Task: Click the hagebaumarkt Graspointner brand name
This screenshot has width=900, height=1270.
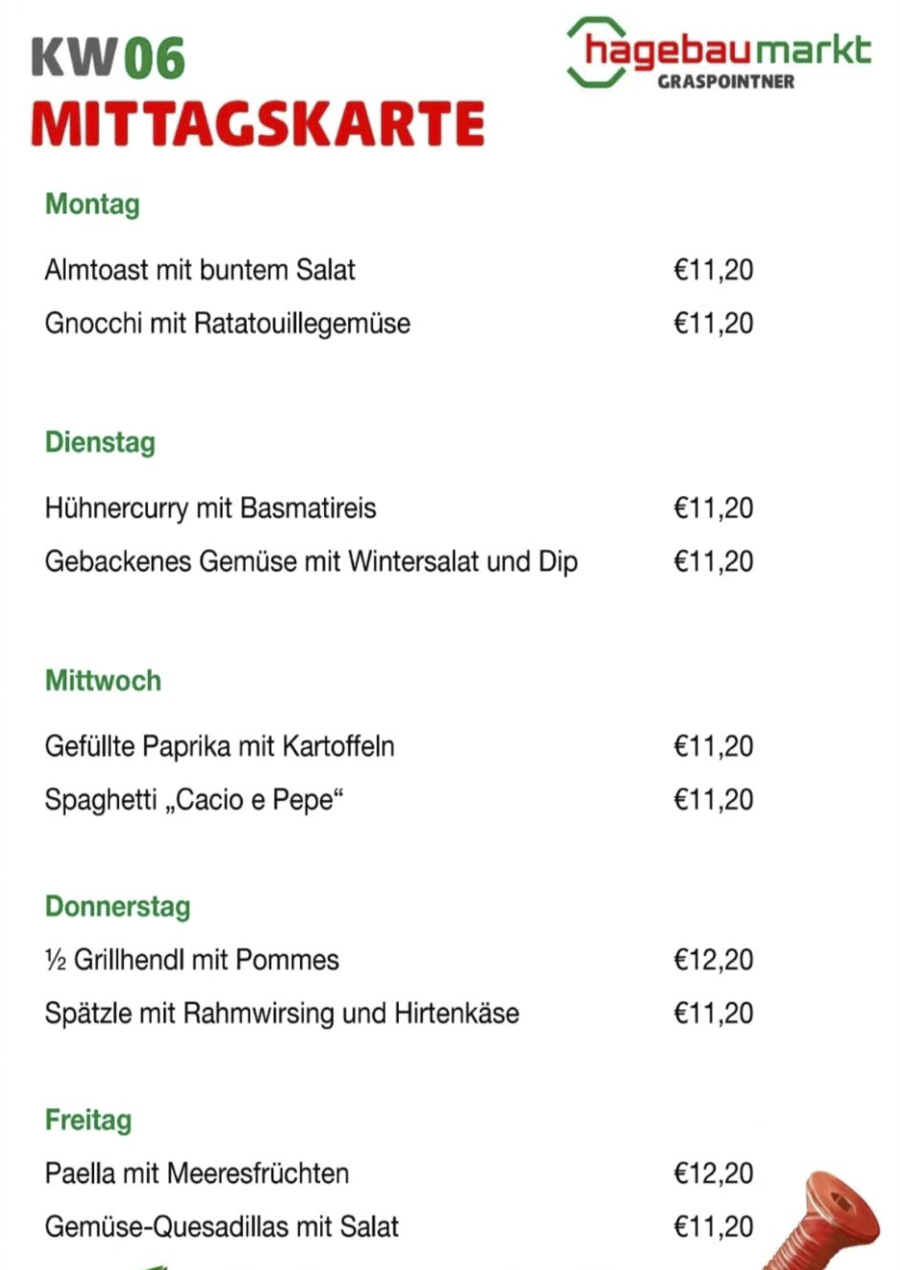Action: 727,58
